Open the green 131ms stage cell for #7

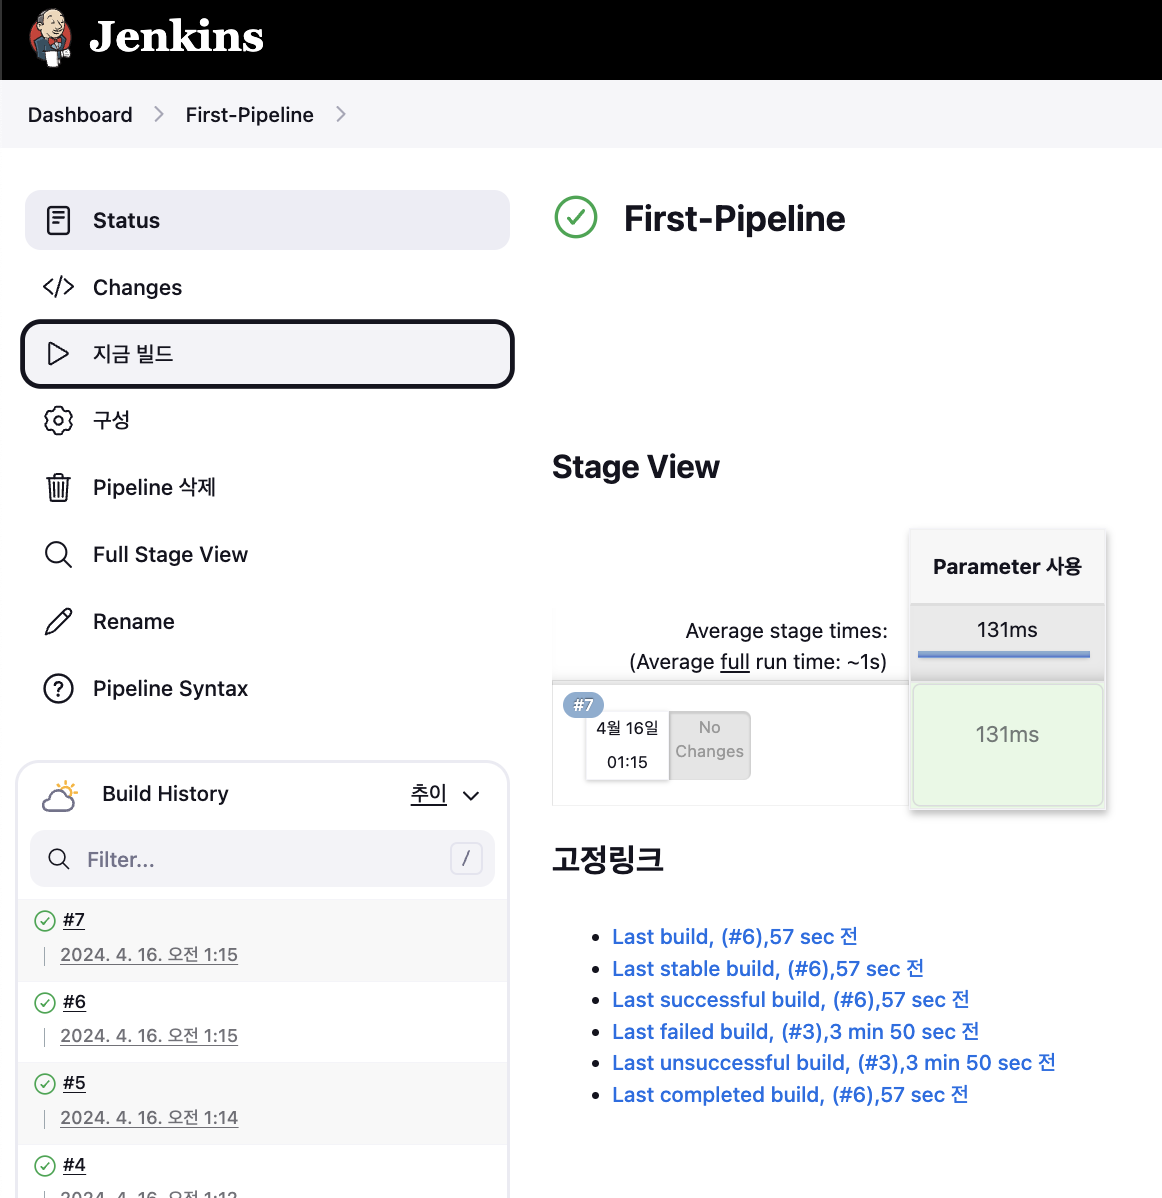click(x=1008, y=745)
